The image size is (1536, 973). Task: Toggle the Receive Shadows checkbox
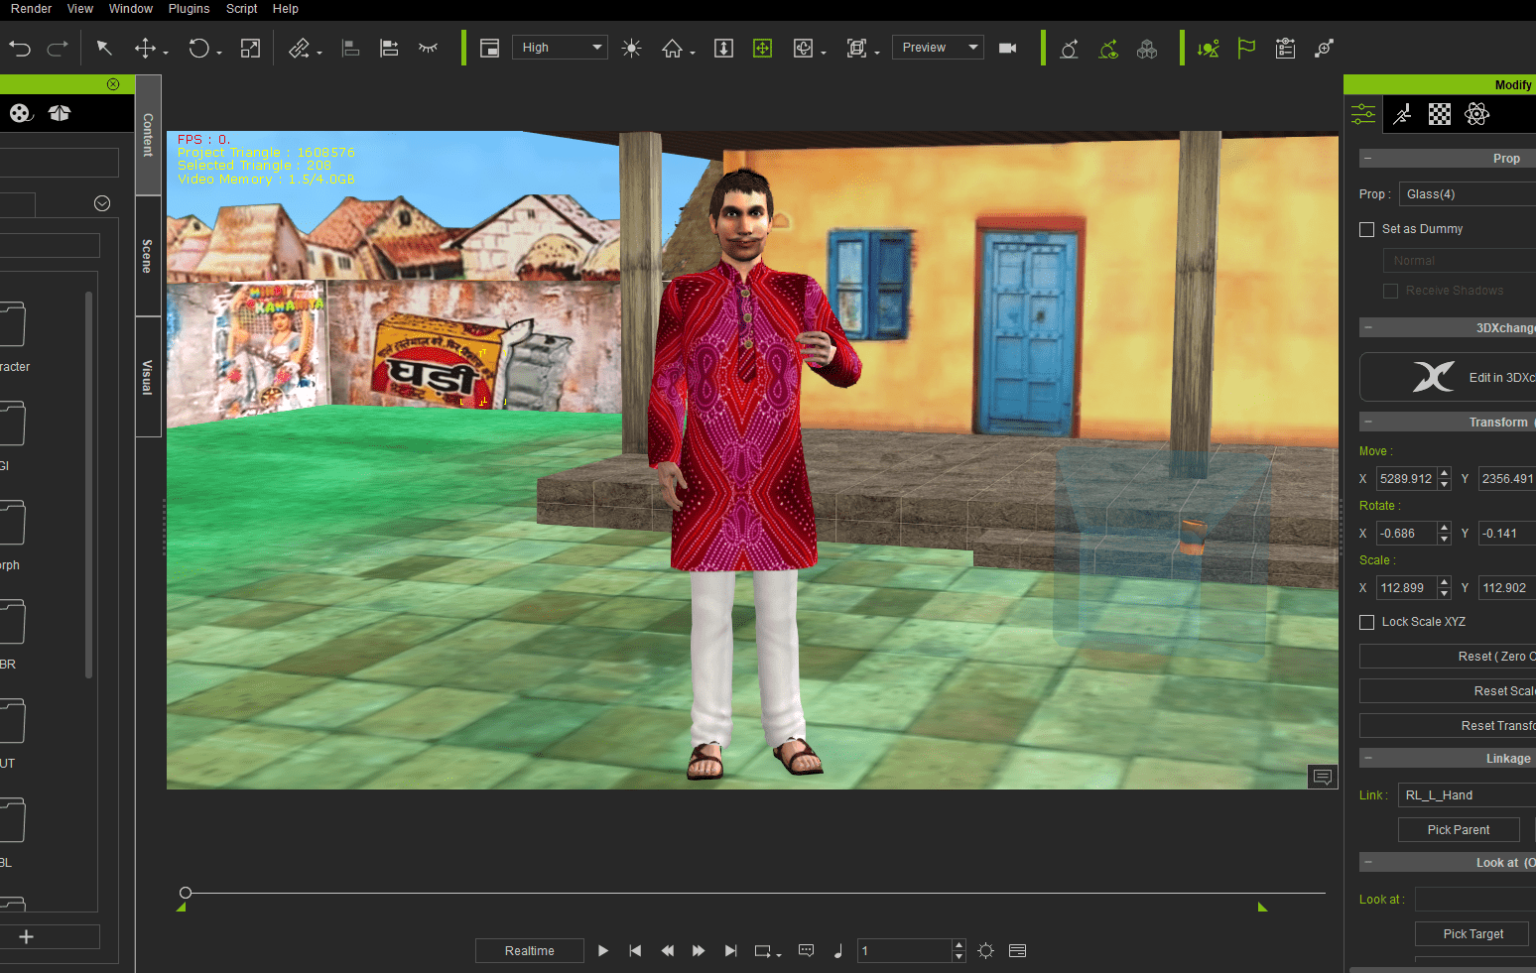pyautogui.click(x=1390, y=290)
